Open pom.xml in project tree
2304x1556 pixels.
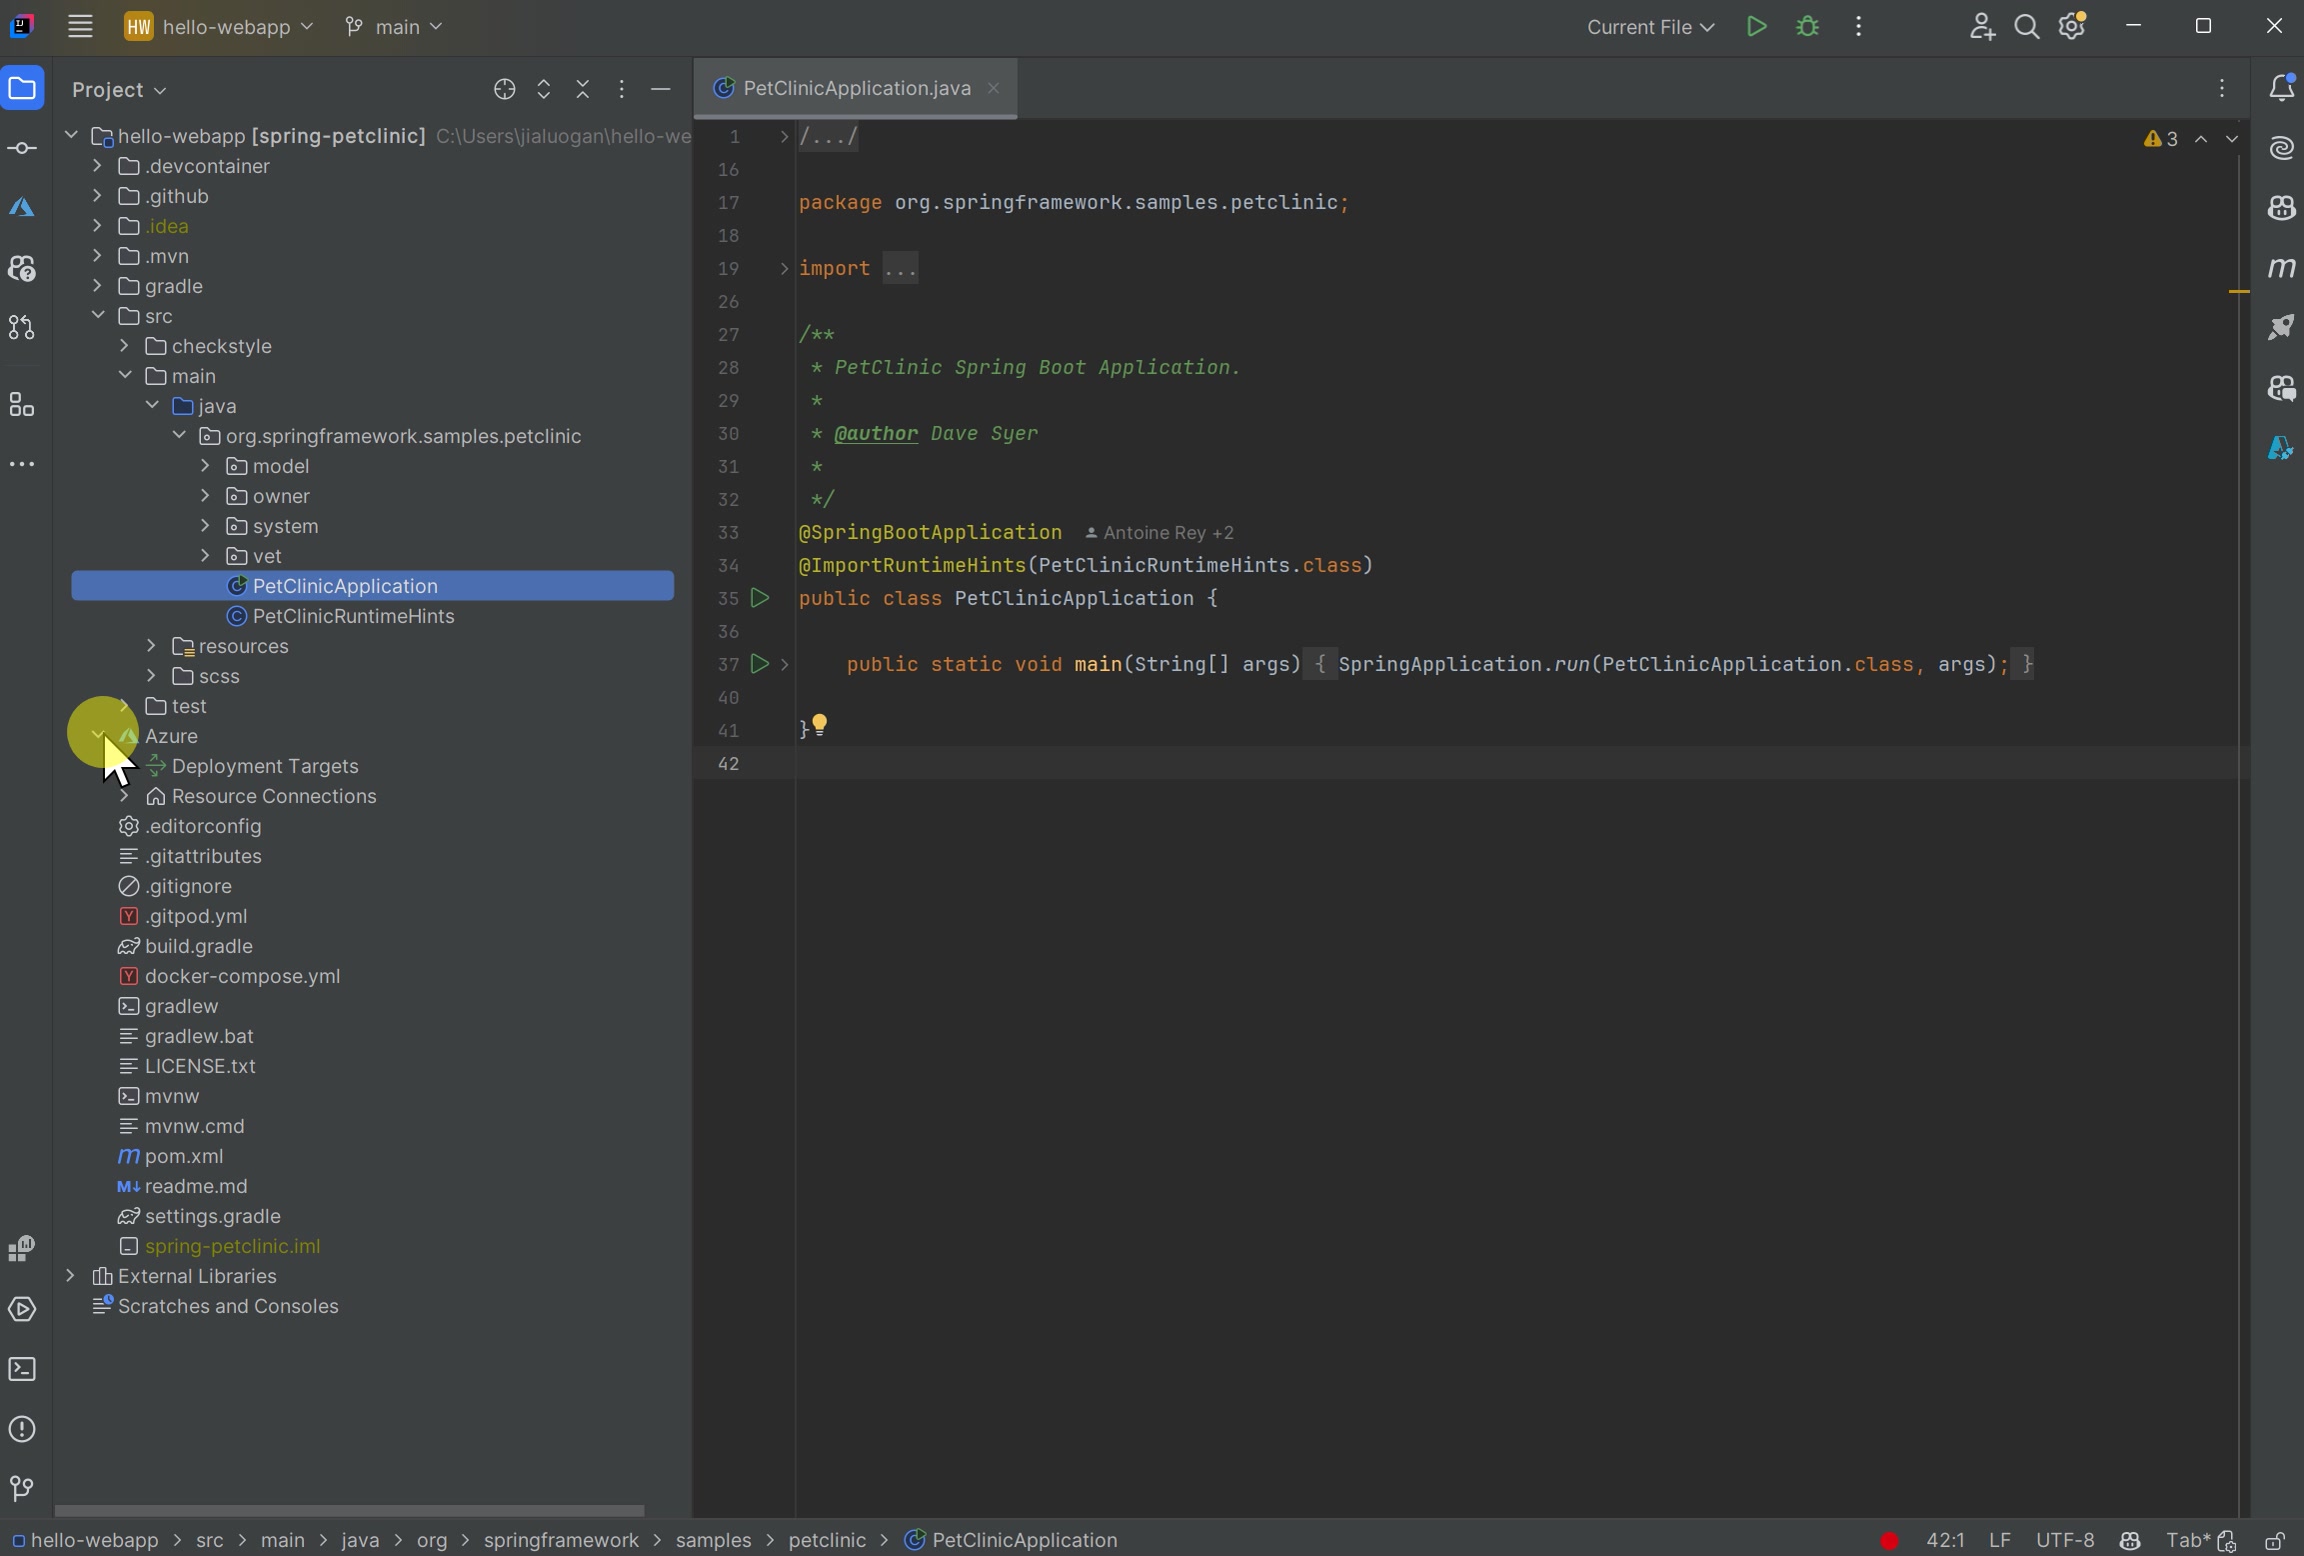click(184, 1156)
